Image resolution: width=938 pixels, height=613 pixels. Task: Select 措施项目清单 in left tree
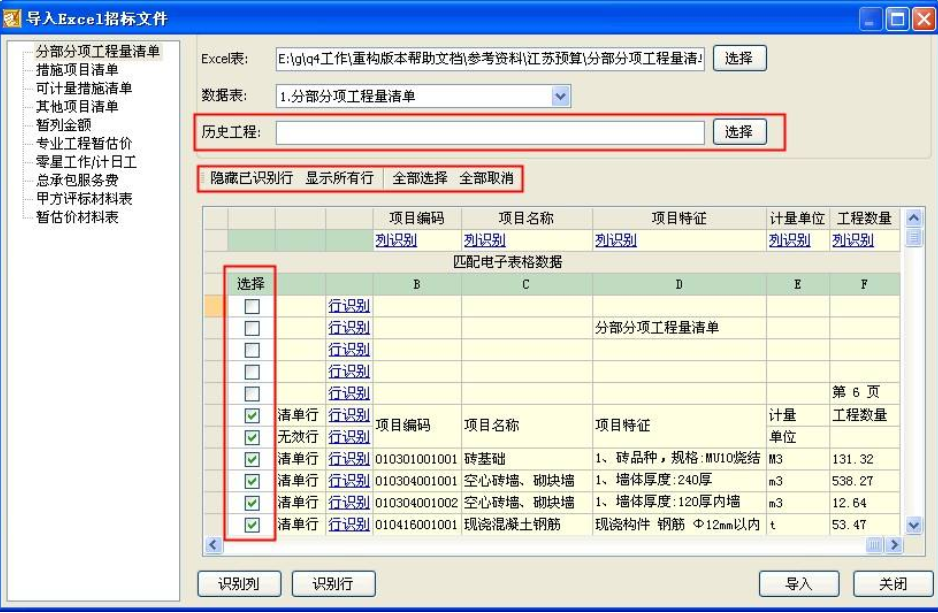pos(77,70)
